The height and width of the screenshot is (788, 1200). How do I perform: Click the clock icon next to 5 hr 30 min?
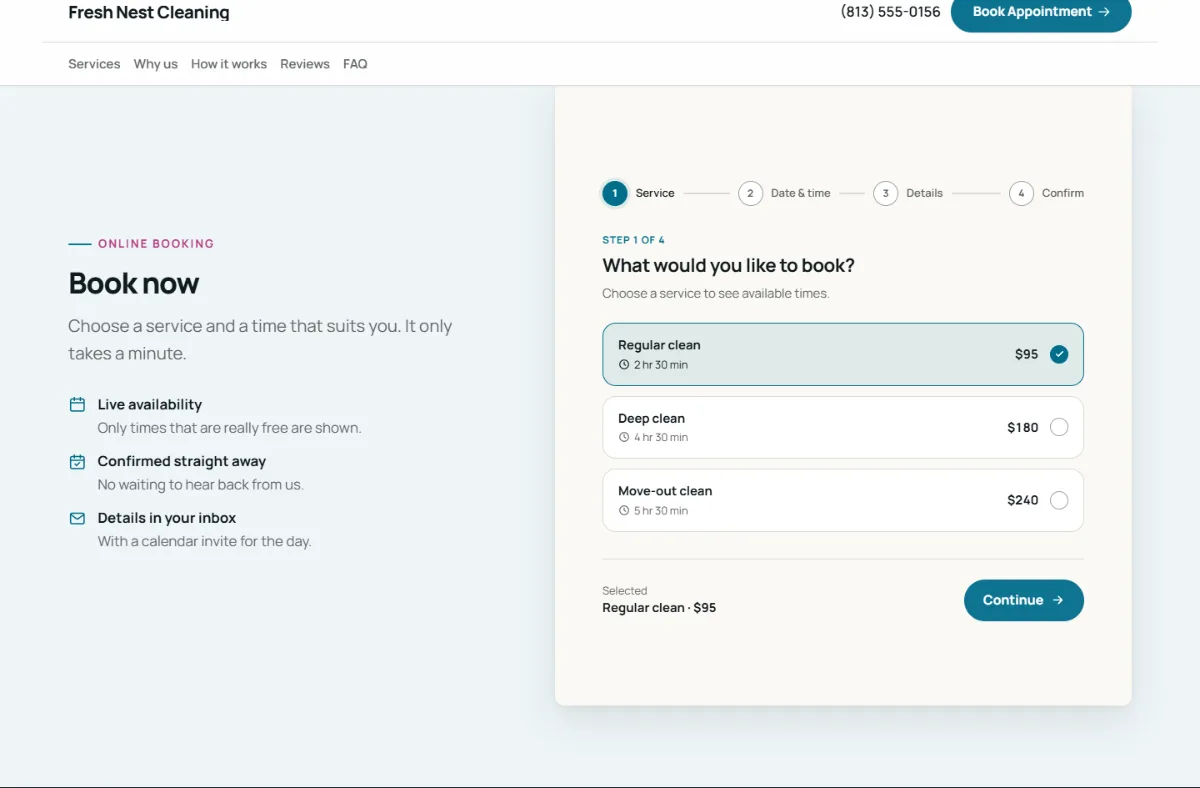(624, 511)
